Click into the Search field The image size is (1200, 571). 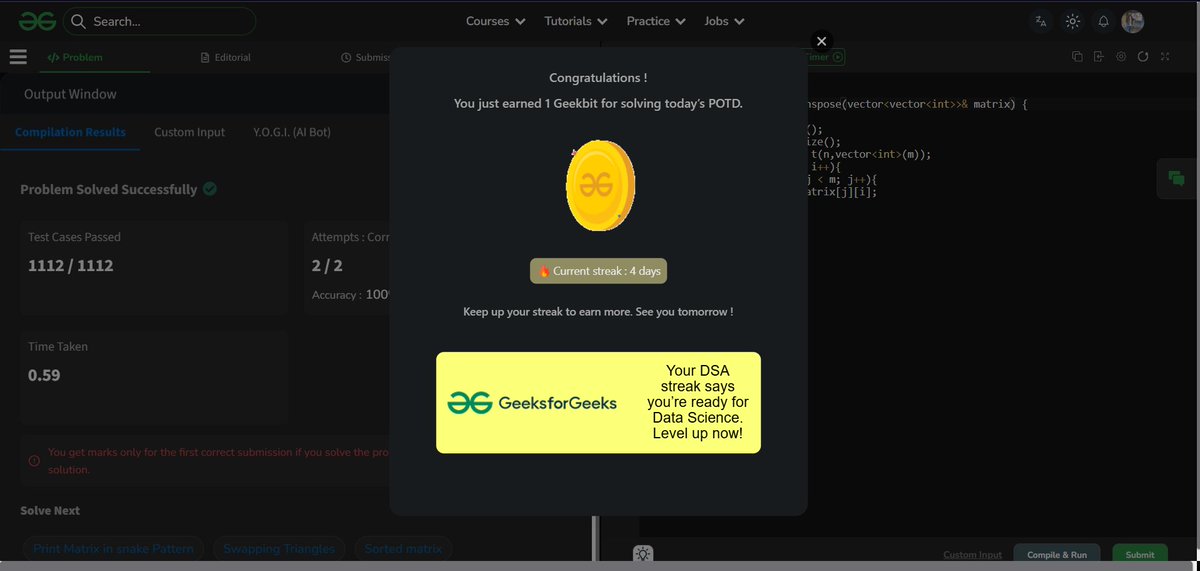coord(160,21)
